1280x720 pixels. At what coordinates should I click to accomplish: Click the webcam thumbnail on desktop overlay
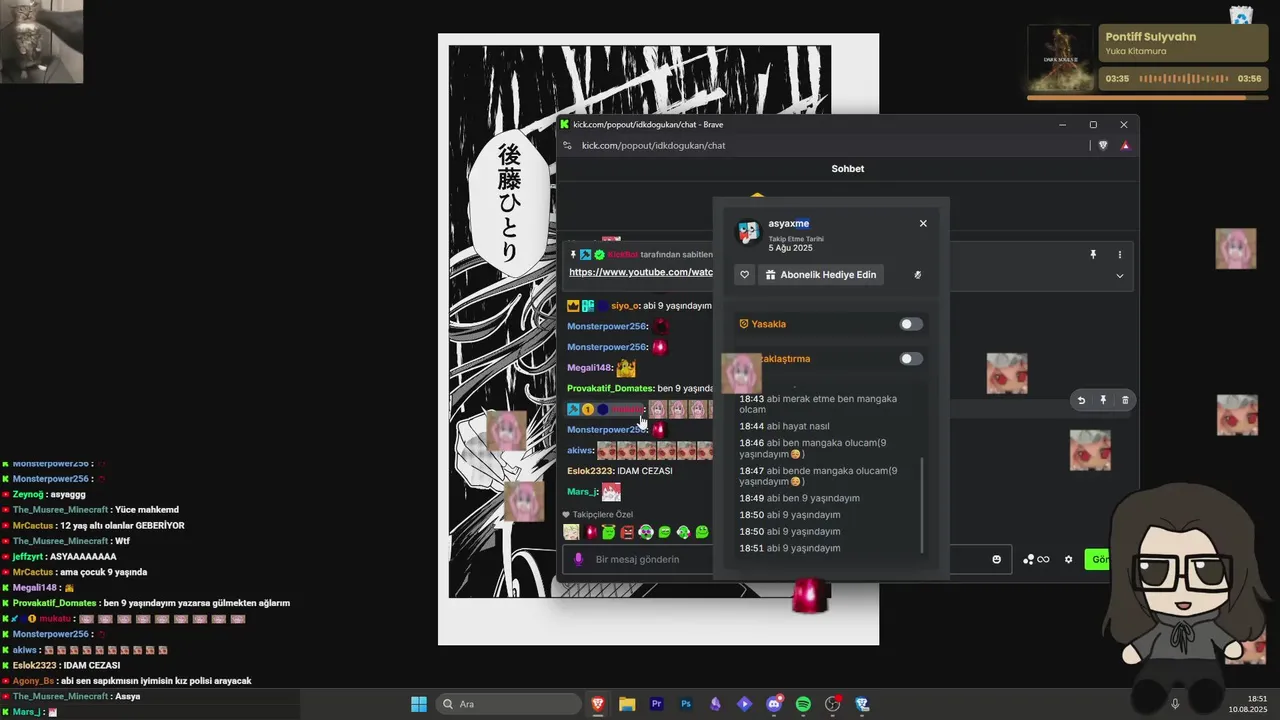click(41, 41)
